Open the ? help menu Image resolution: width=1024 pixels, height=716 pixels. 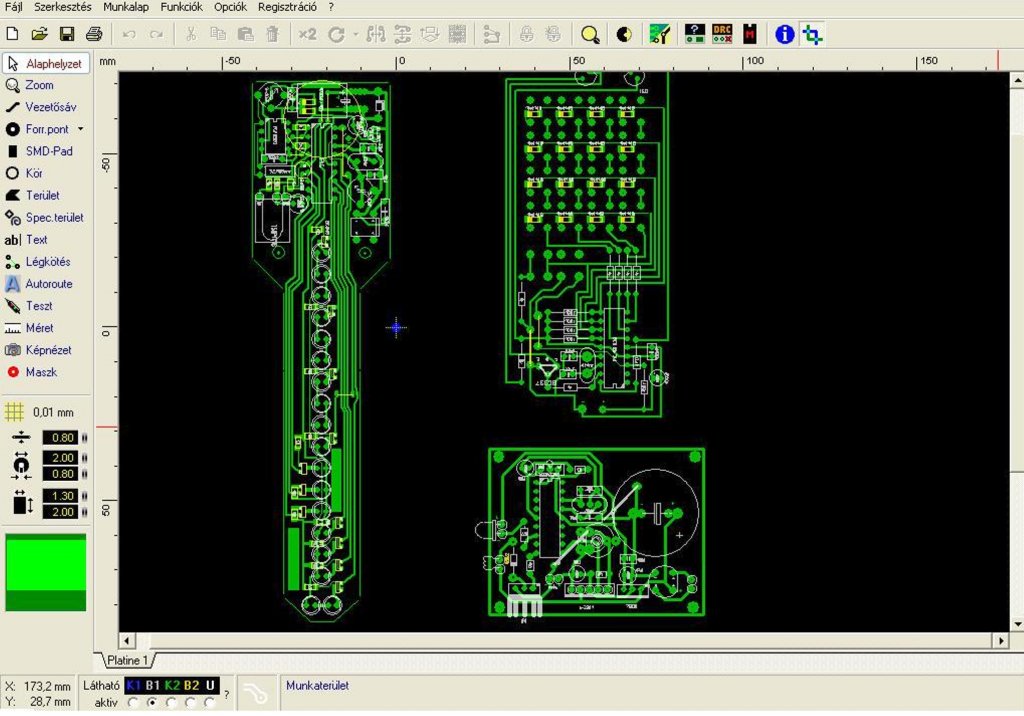point(331,7)
